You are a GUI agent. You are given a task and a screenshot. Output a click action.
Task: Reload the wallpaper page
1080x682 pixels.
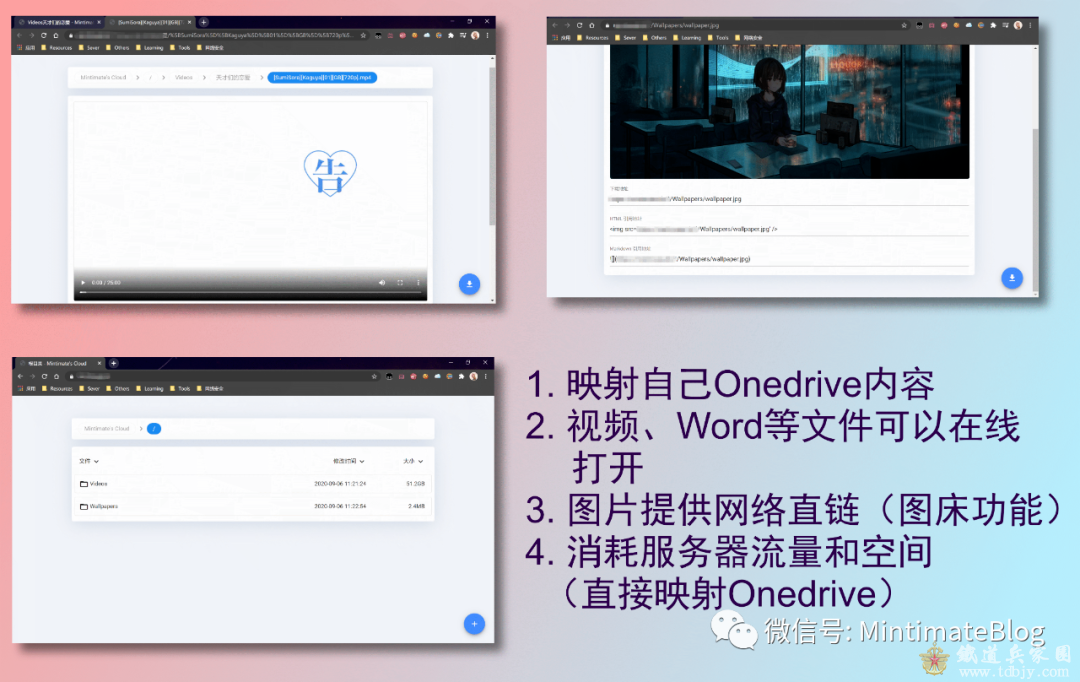(x=579, y=25)
